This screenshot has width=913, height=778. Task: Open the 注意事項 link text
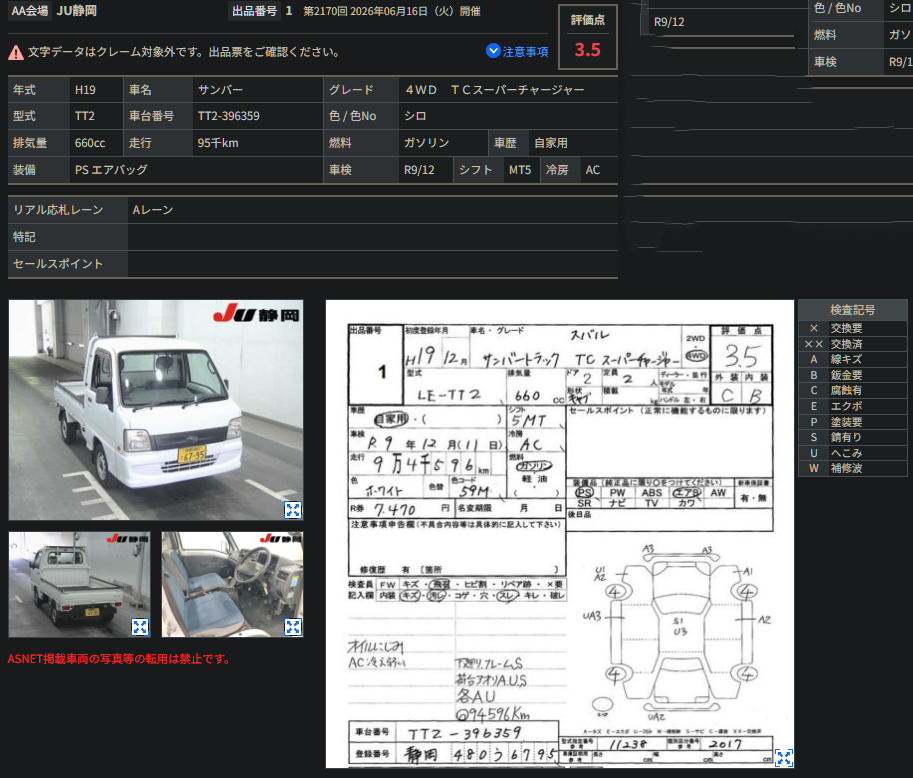pyautogui.click(x=525, y=52)
